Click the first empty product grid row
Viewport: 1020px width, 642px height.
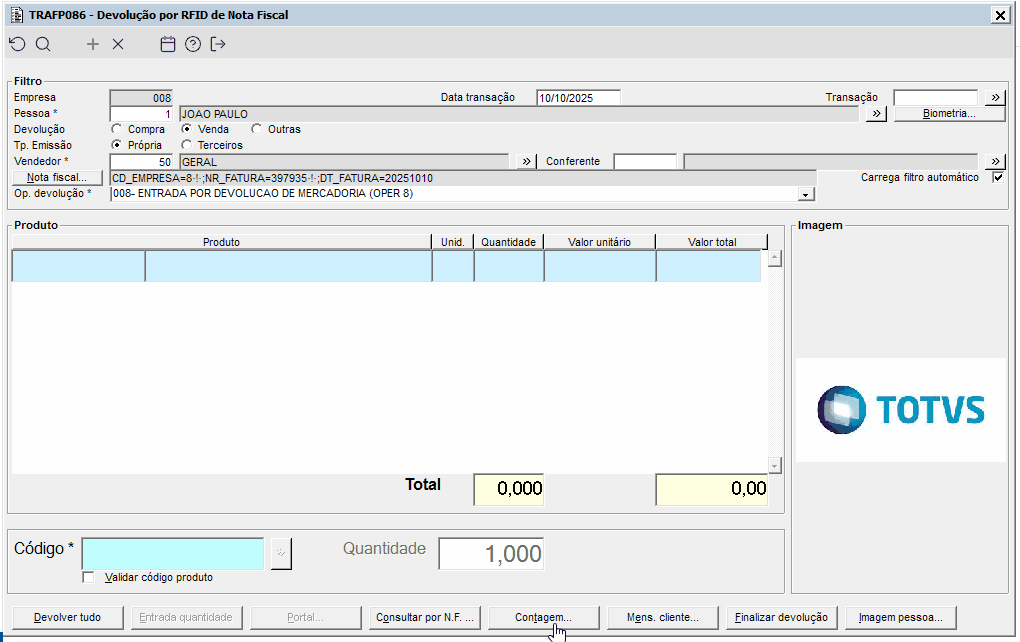(x=386, y=266)
